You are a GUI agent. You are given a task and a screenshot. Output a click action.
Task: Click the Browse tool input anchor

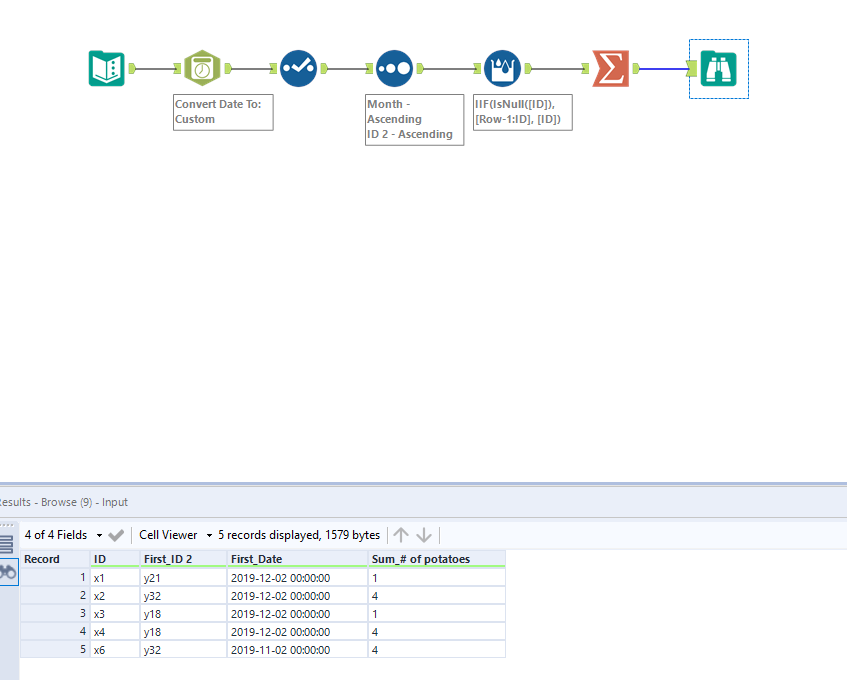tap(693, 69)
